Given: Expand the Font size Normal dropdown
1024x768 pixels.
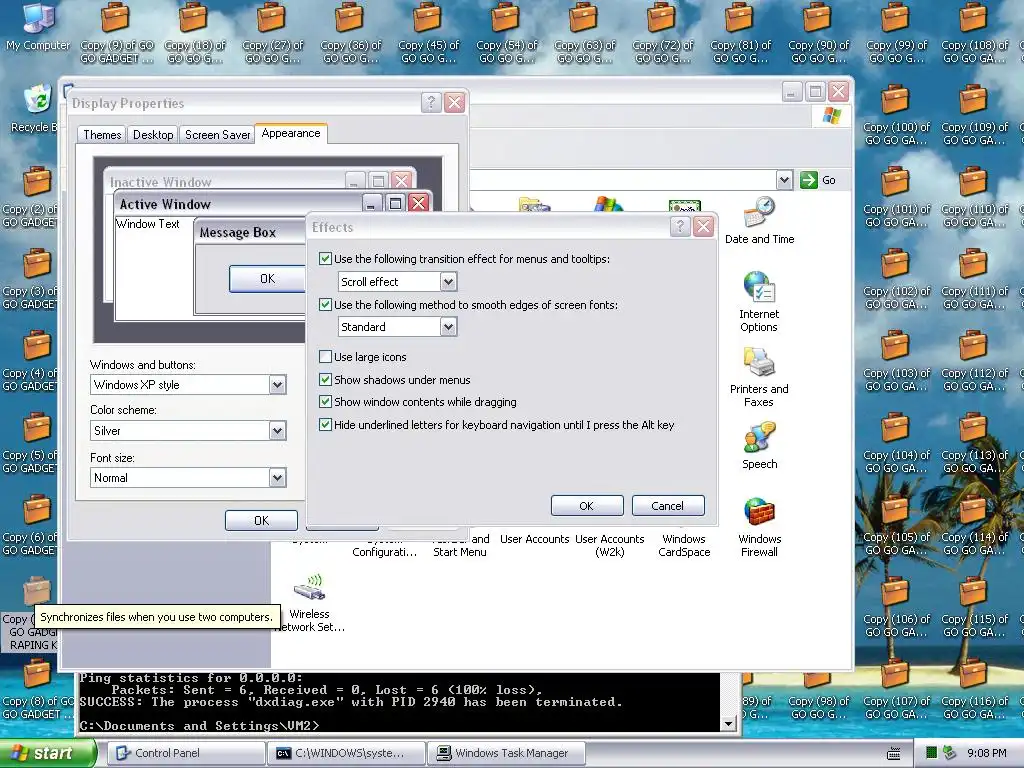Looking at the screenshot, I should click(278, 477).
